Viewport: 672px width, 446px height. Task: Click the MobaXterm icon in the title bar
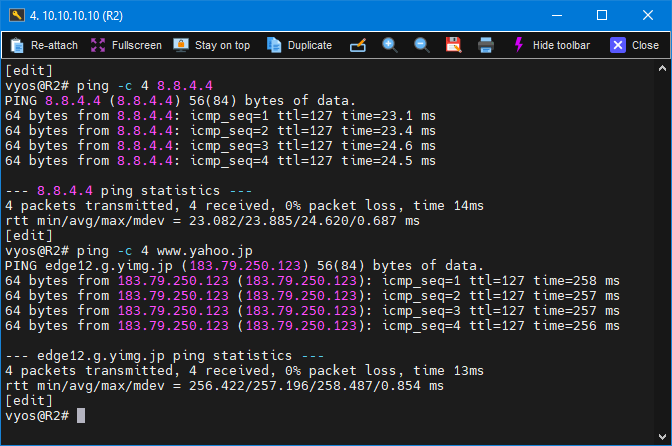click(16, 15)
